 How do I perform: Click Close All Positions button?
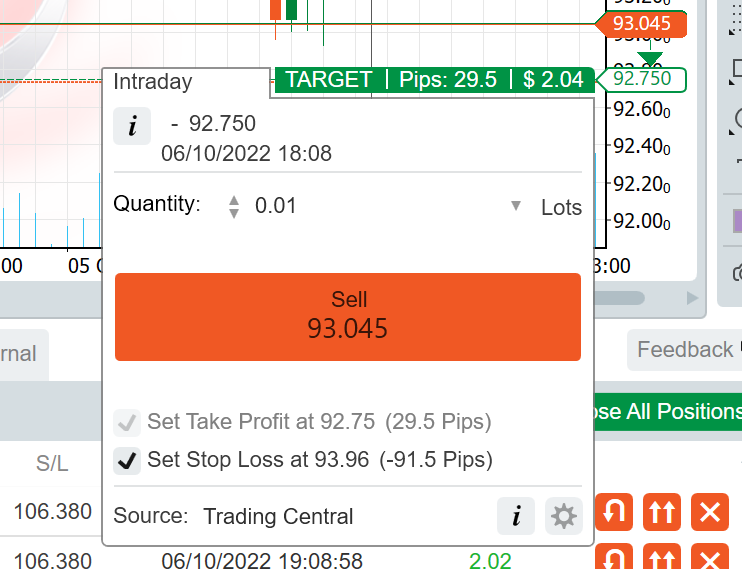[668, 411]
